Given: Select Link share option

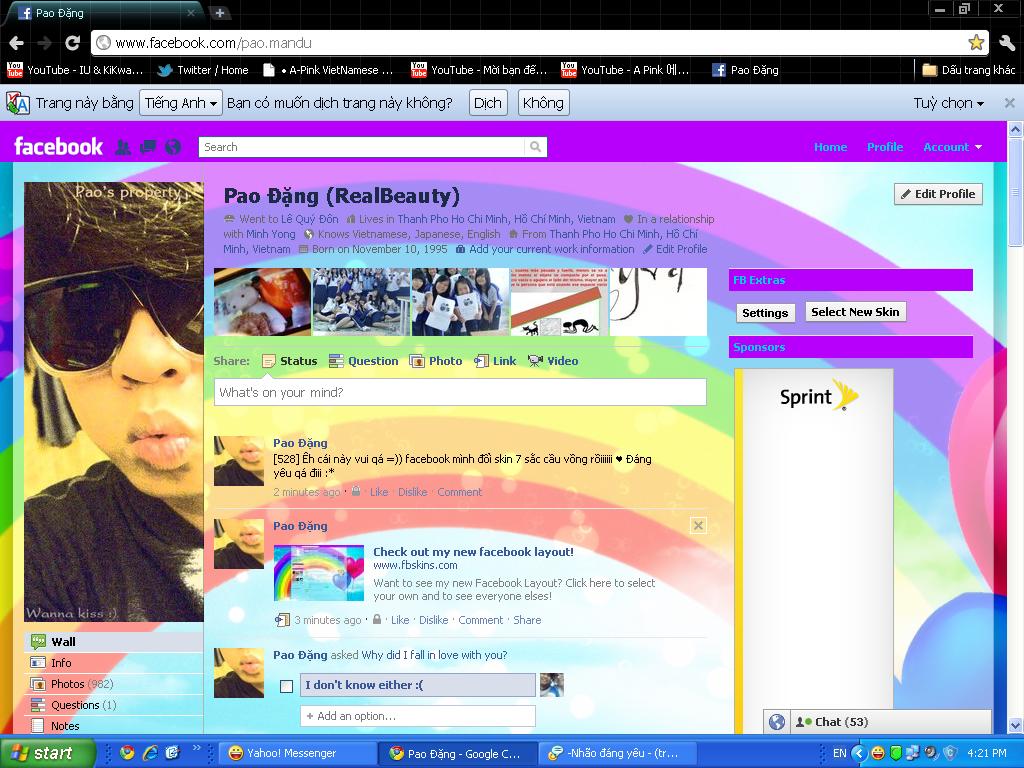Looking at the screenshot, I should point(495,361).
